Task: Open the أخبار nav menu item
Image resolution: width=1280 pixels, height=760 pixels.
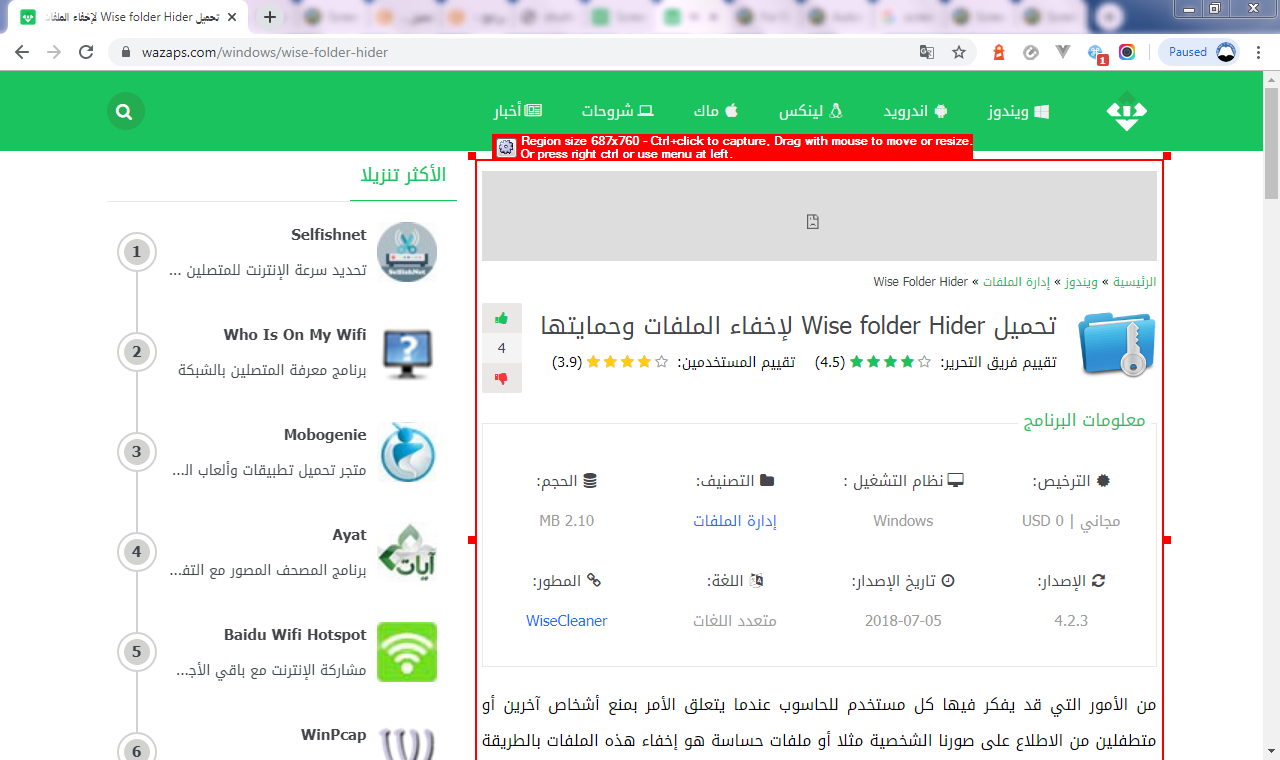Action: click(518, 111)
